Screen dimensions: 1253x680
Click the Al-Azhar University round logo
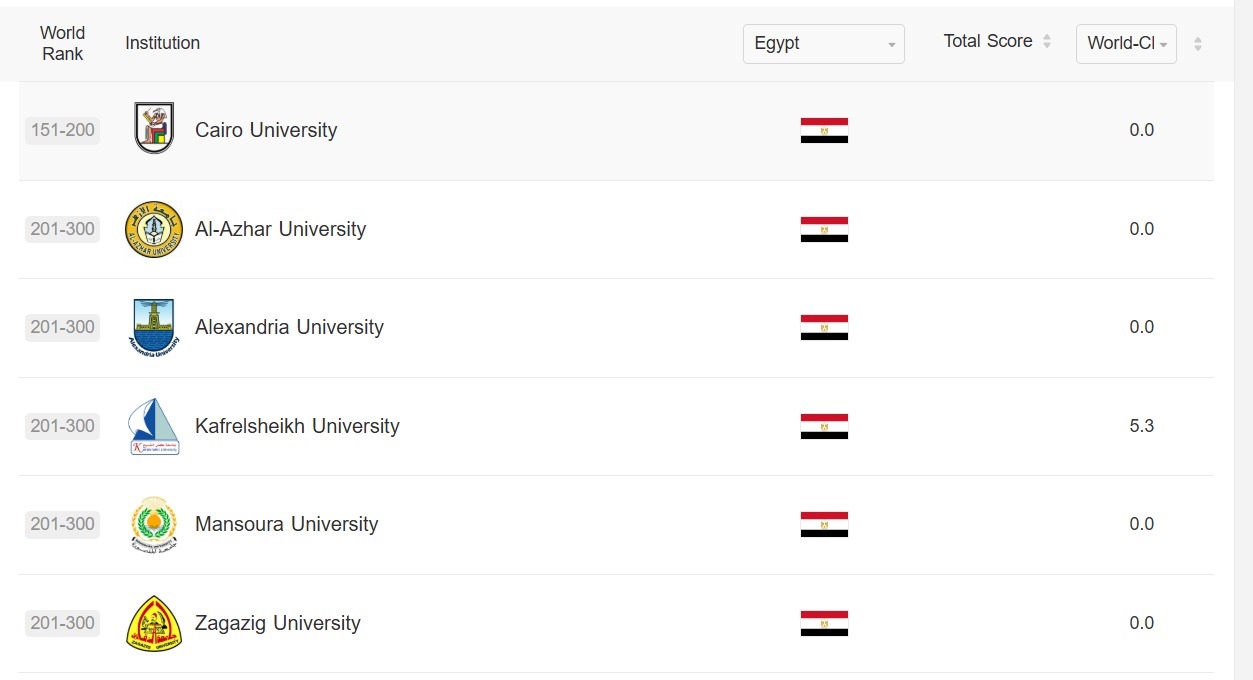pos(154,229)
